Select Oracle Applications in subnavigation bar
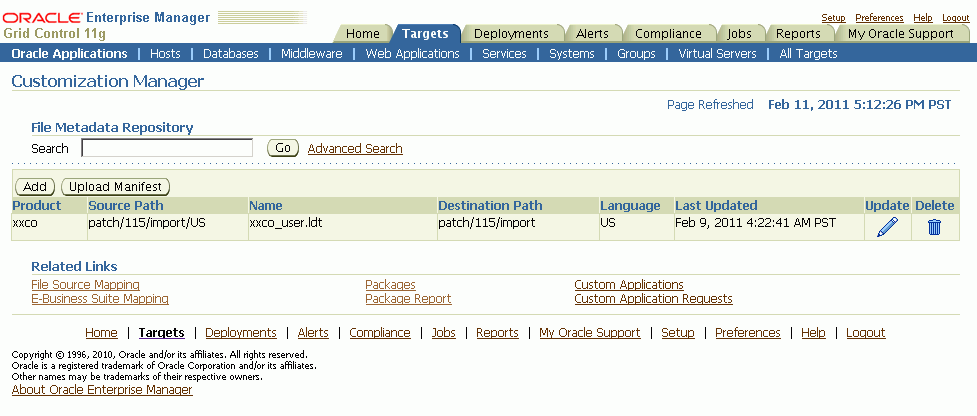Viewport: 977px width, 416px height. (69, 54)
